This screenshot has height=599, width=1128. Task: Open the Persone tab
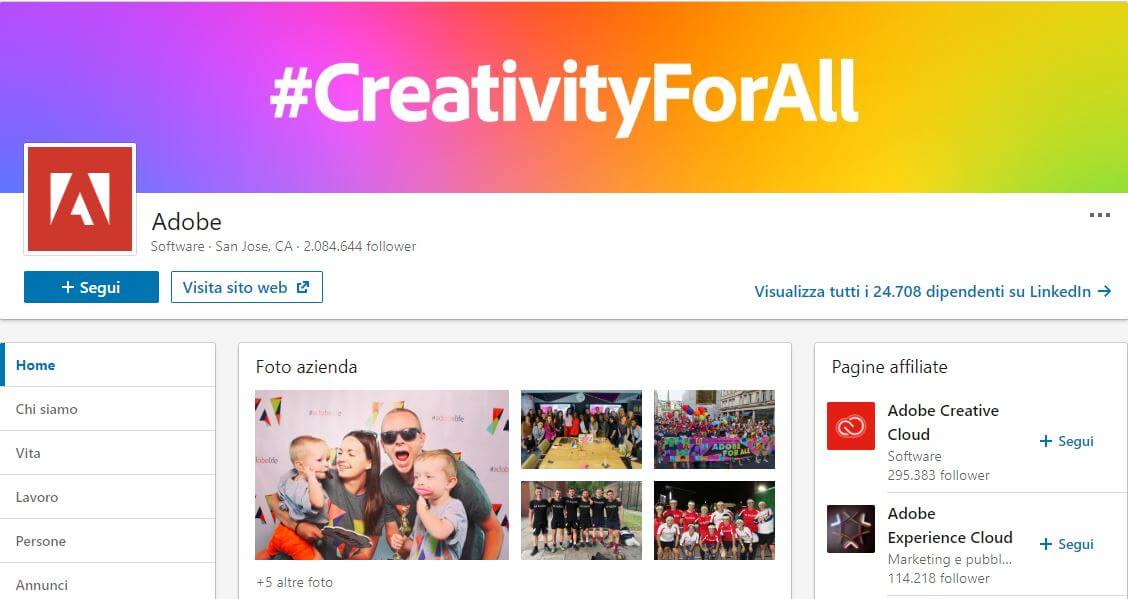coord(108,540)
